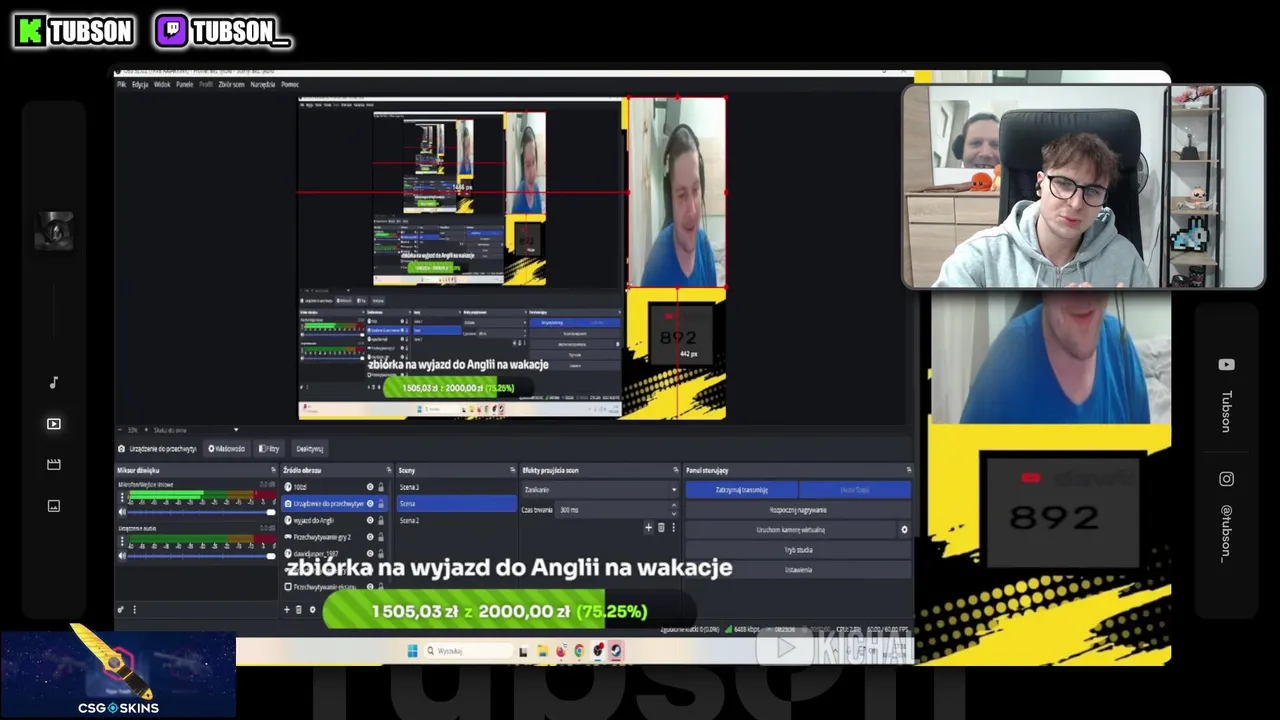Viewport: 1280px width, 720px height.
Task: Toggle lock on the 100zl source
Action: tap(381, 487)
